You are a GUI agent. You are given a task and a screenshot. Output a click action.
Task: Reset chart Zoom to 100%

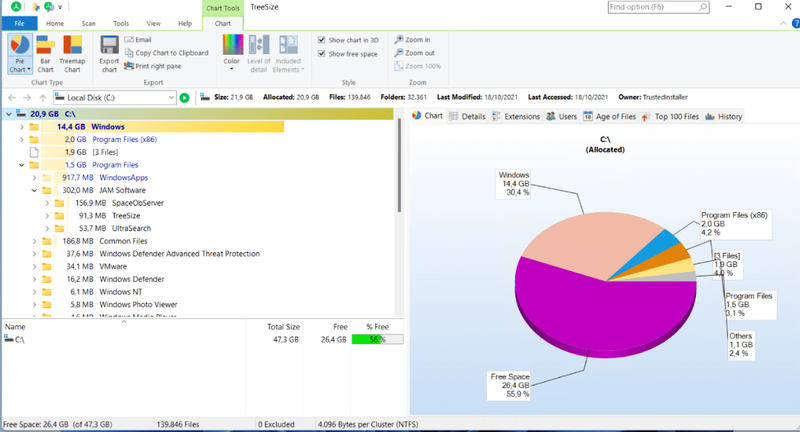click(x=417, y=66)
